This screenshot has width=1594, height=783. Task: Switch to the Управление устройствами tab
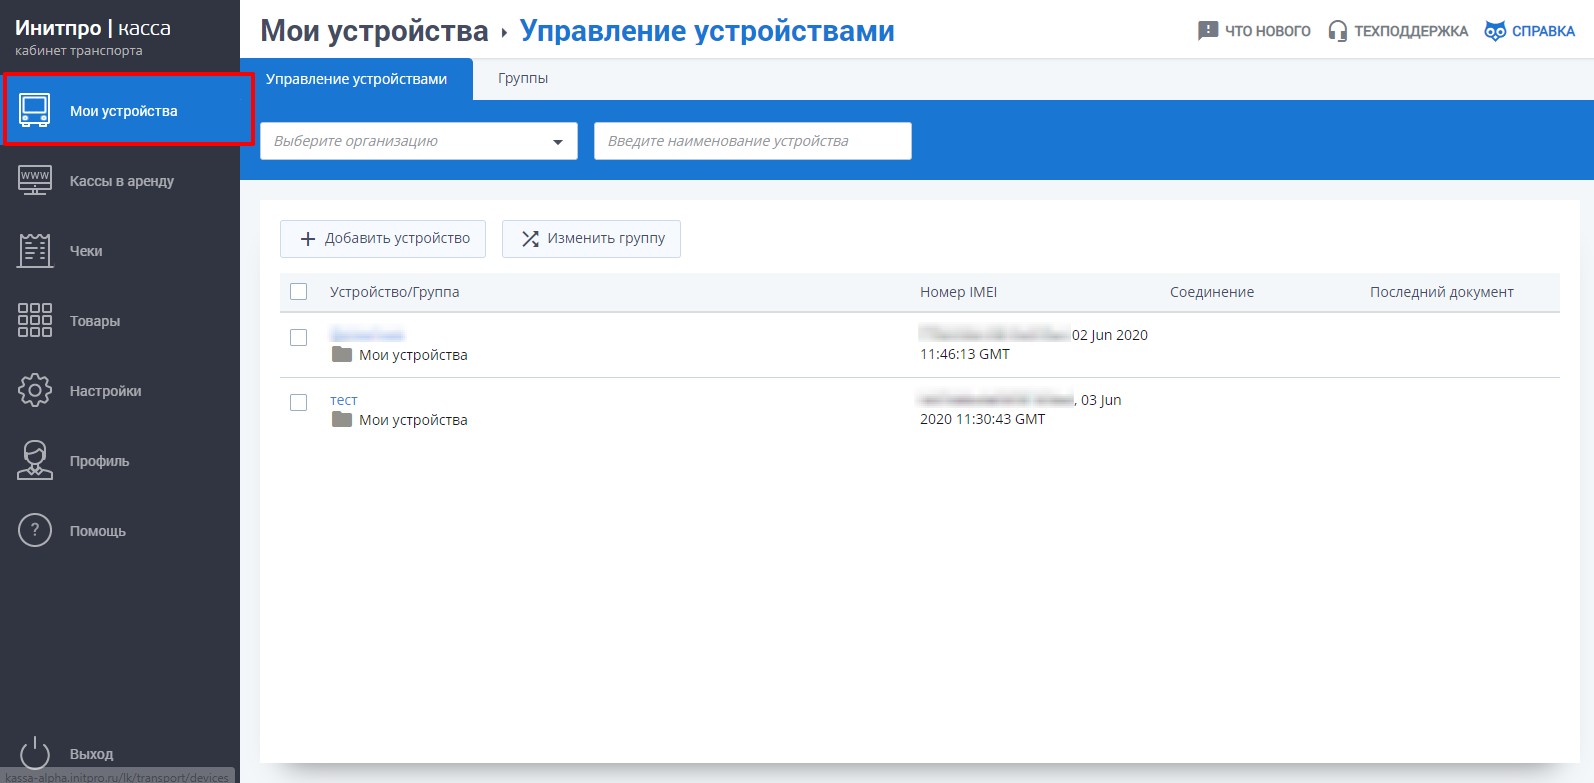[x=356, y=79]
